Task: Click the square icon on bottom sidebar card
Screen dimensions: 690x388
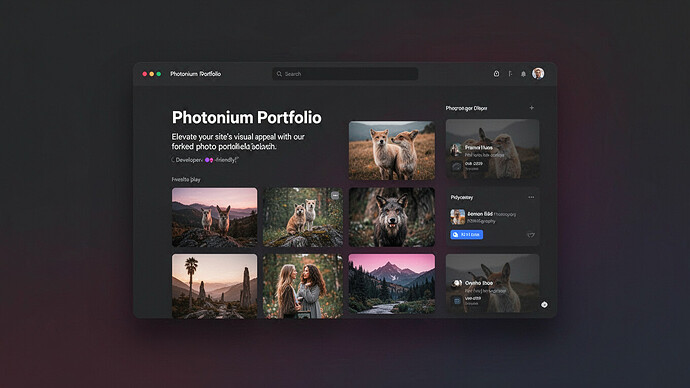Action: click(x=457, y=301)
